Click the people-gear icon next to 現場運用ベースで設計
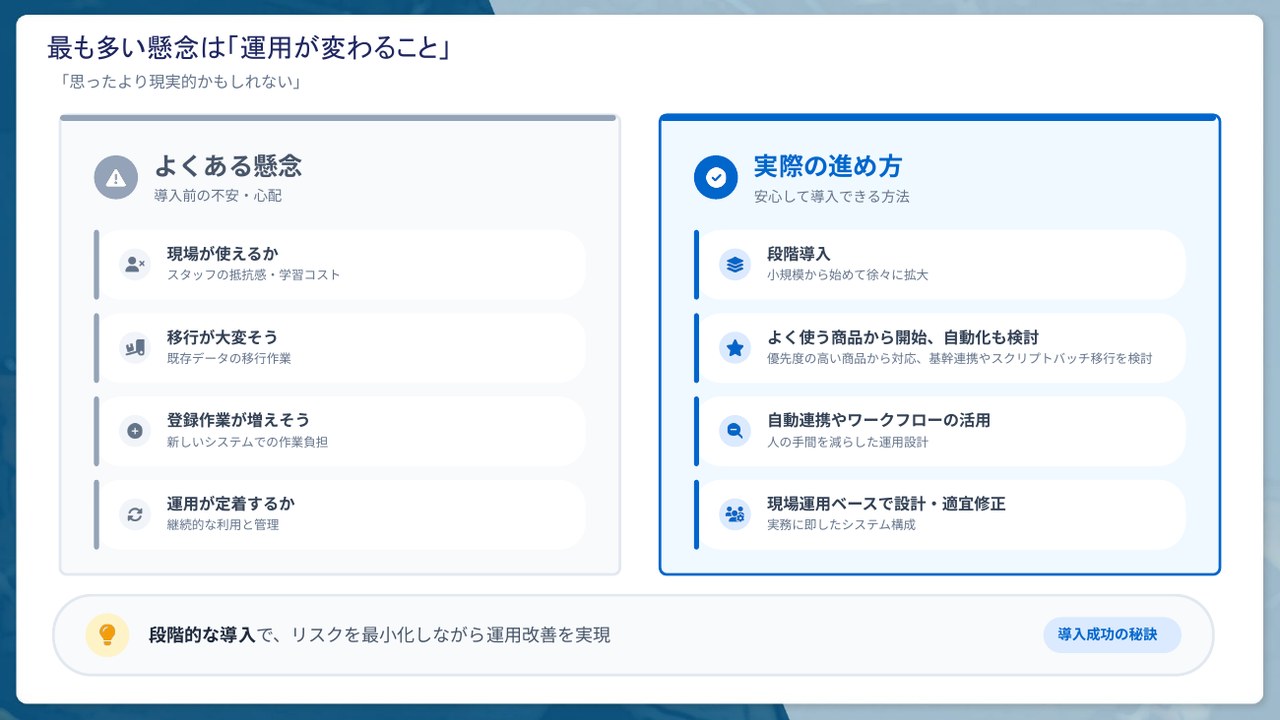The image size is (1280, 720). (x=735, y=514)
